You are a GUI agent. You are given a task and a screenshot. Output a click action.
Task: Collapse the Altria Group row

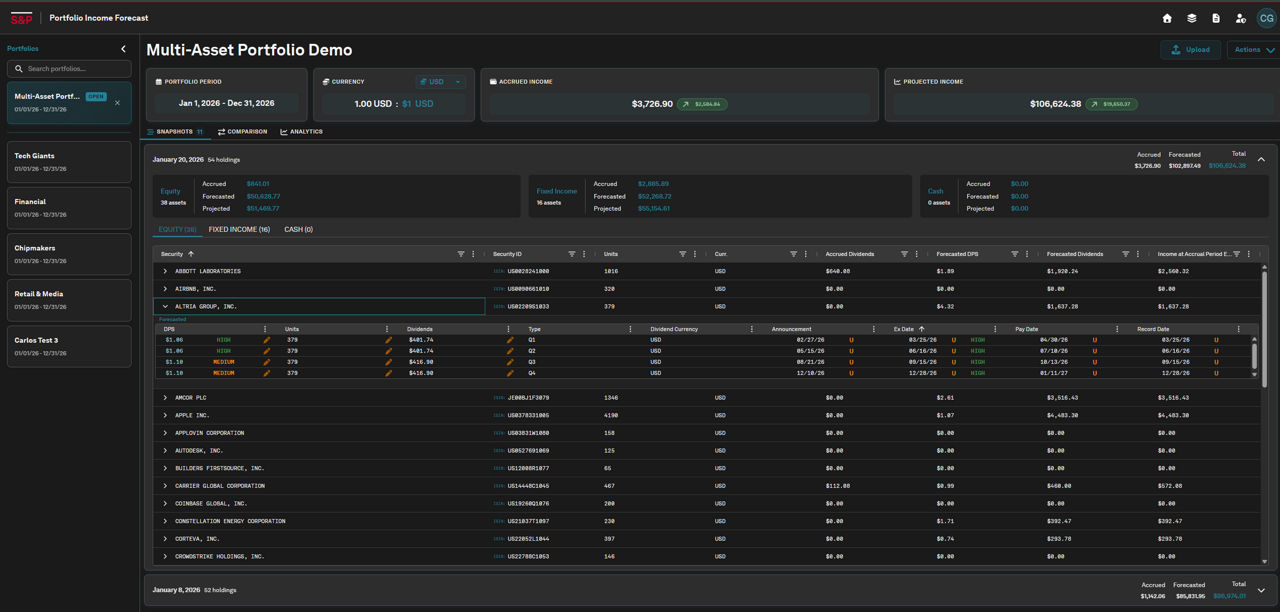pyautogui.click(x=166, y=307)
